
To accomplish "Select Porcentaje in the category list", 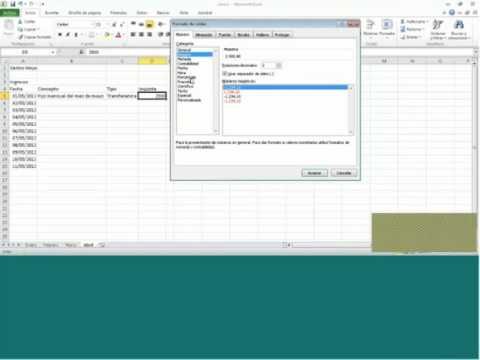I will (x=186, y=77).
